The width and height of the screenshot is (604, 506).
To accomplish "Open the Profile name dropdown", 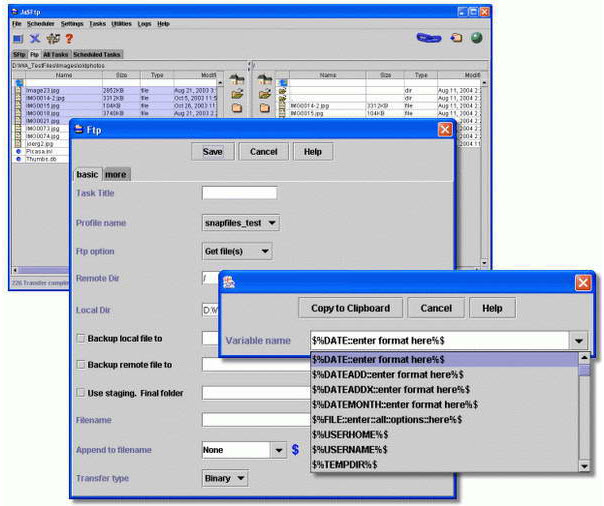I will click(240, 223).
